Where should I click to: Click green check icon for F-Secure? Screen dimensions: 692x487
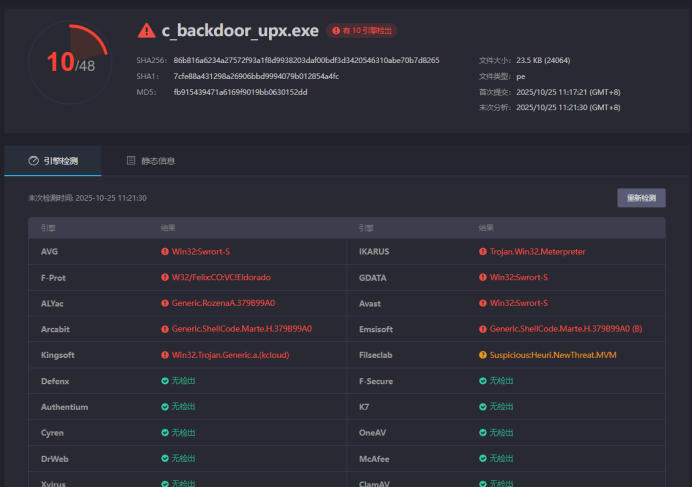pos(483,381)
